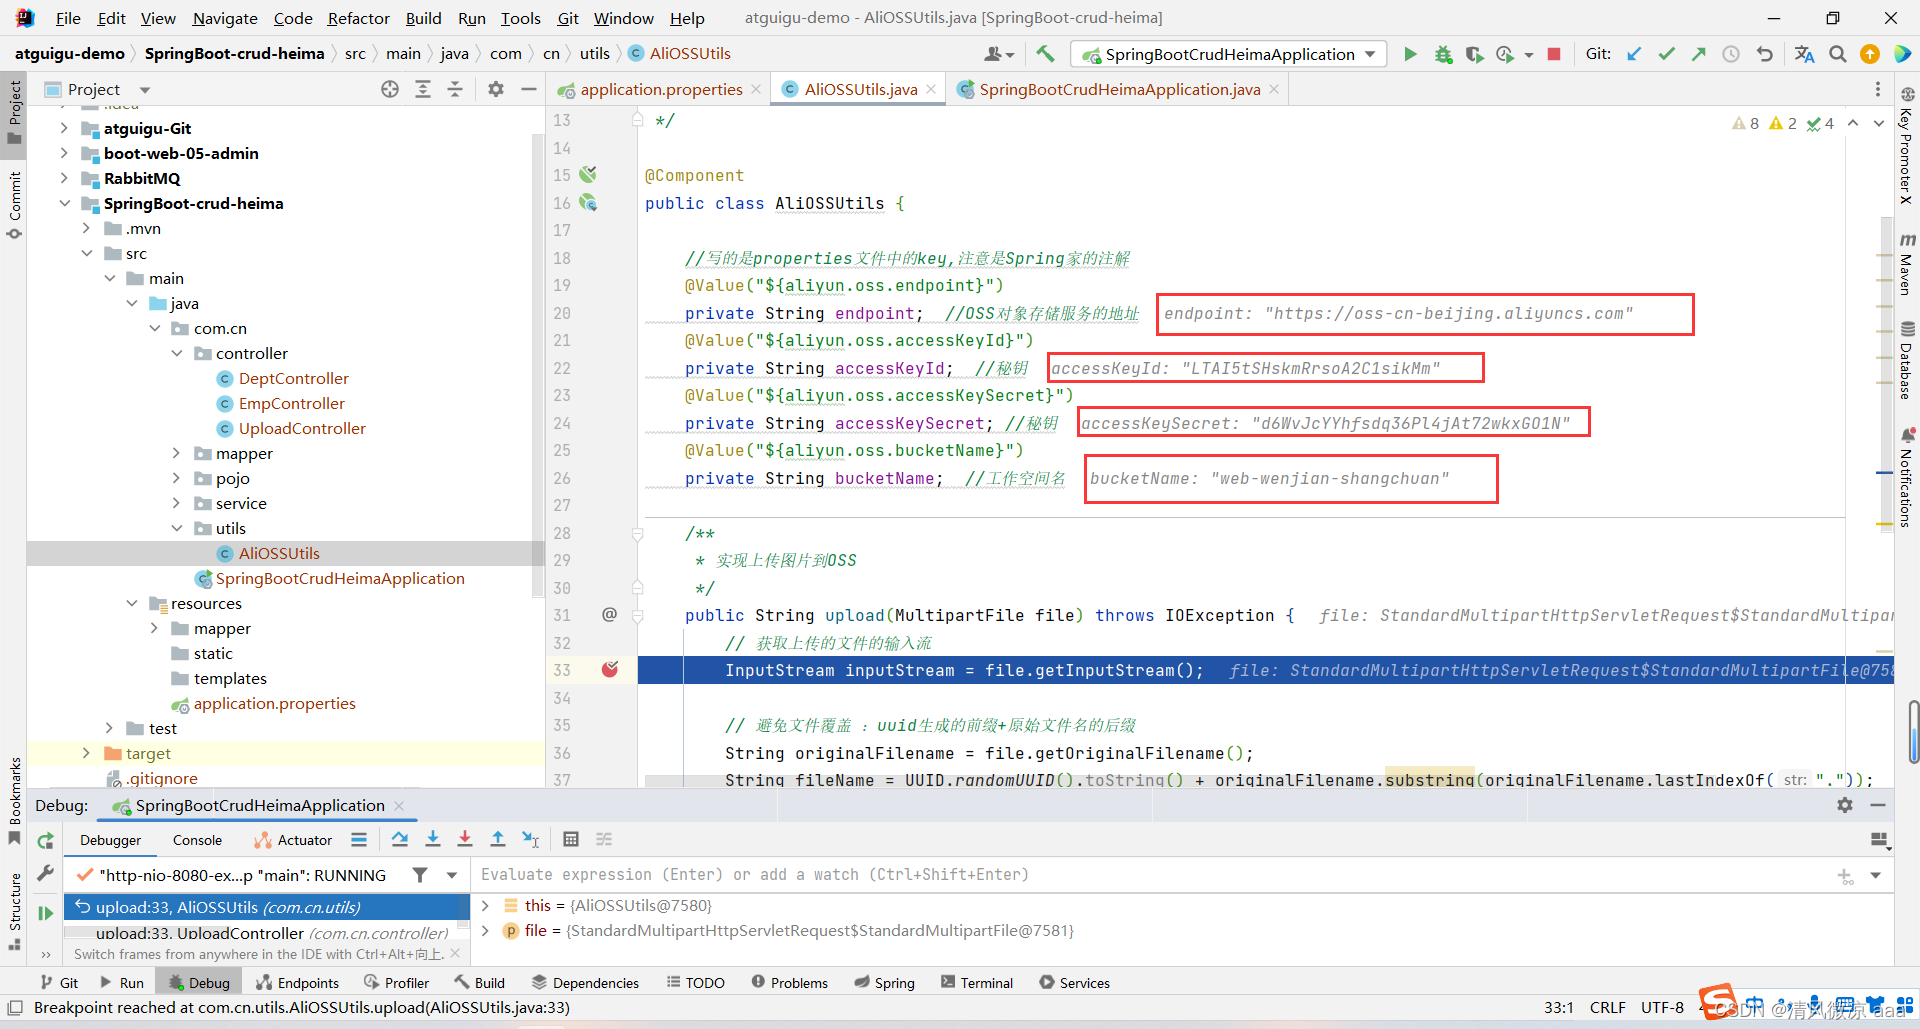Open Project panel settings gear
The width and height of the screenshot is (1920, 1029).
click(496, 89)
